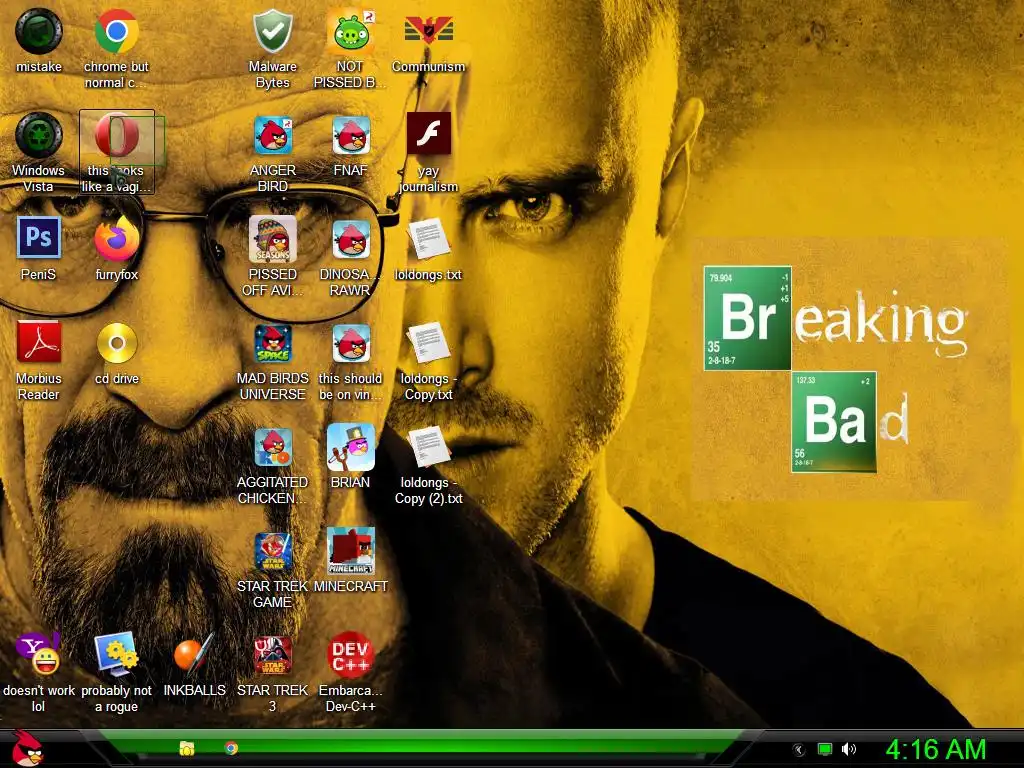Open the furryfox Firefox icon
Viewport: 1024px width, 768px height.
[116, 239]
